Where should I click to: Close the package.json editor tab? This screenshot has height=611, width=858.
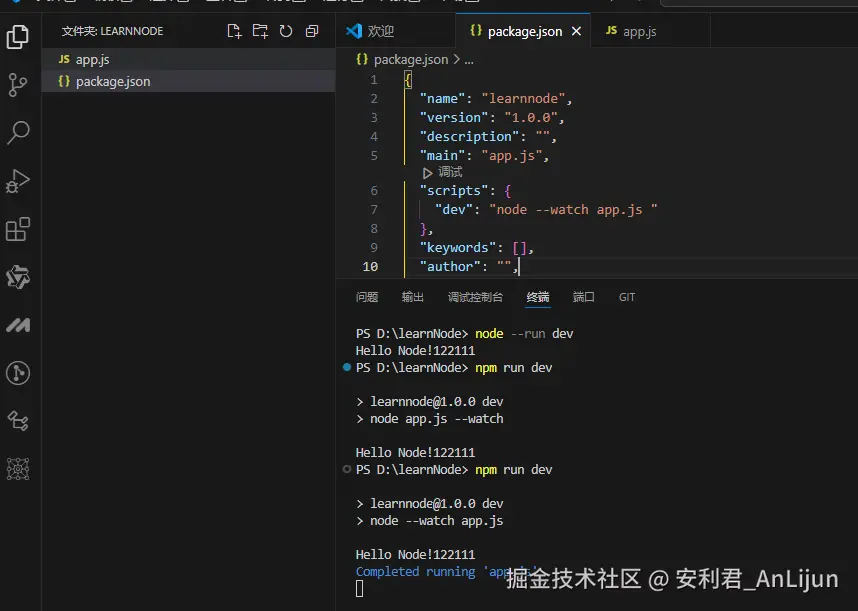click(576, 32)
